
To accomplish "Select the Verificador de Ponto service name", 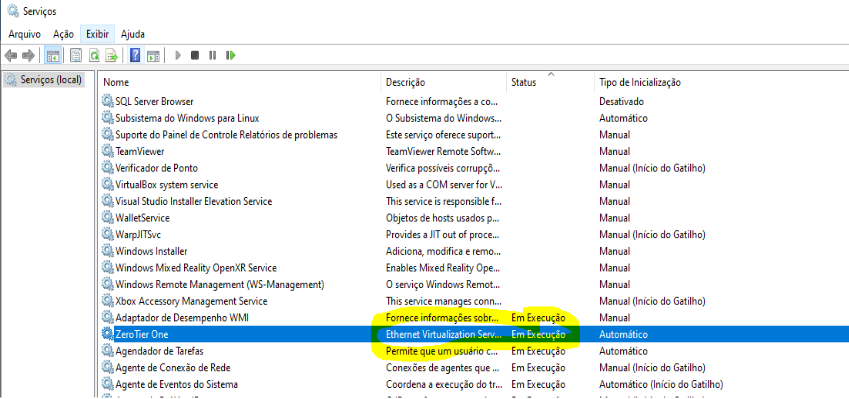I will (156, 168).
